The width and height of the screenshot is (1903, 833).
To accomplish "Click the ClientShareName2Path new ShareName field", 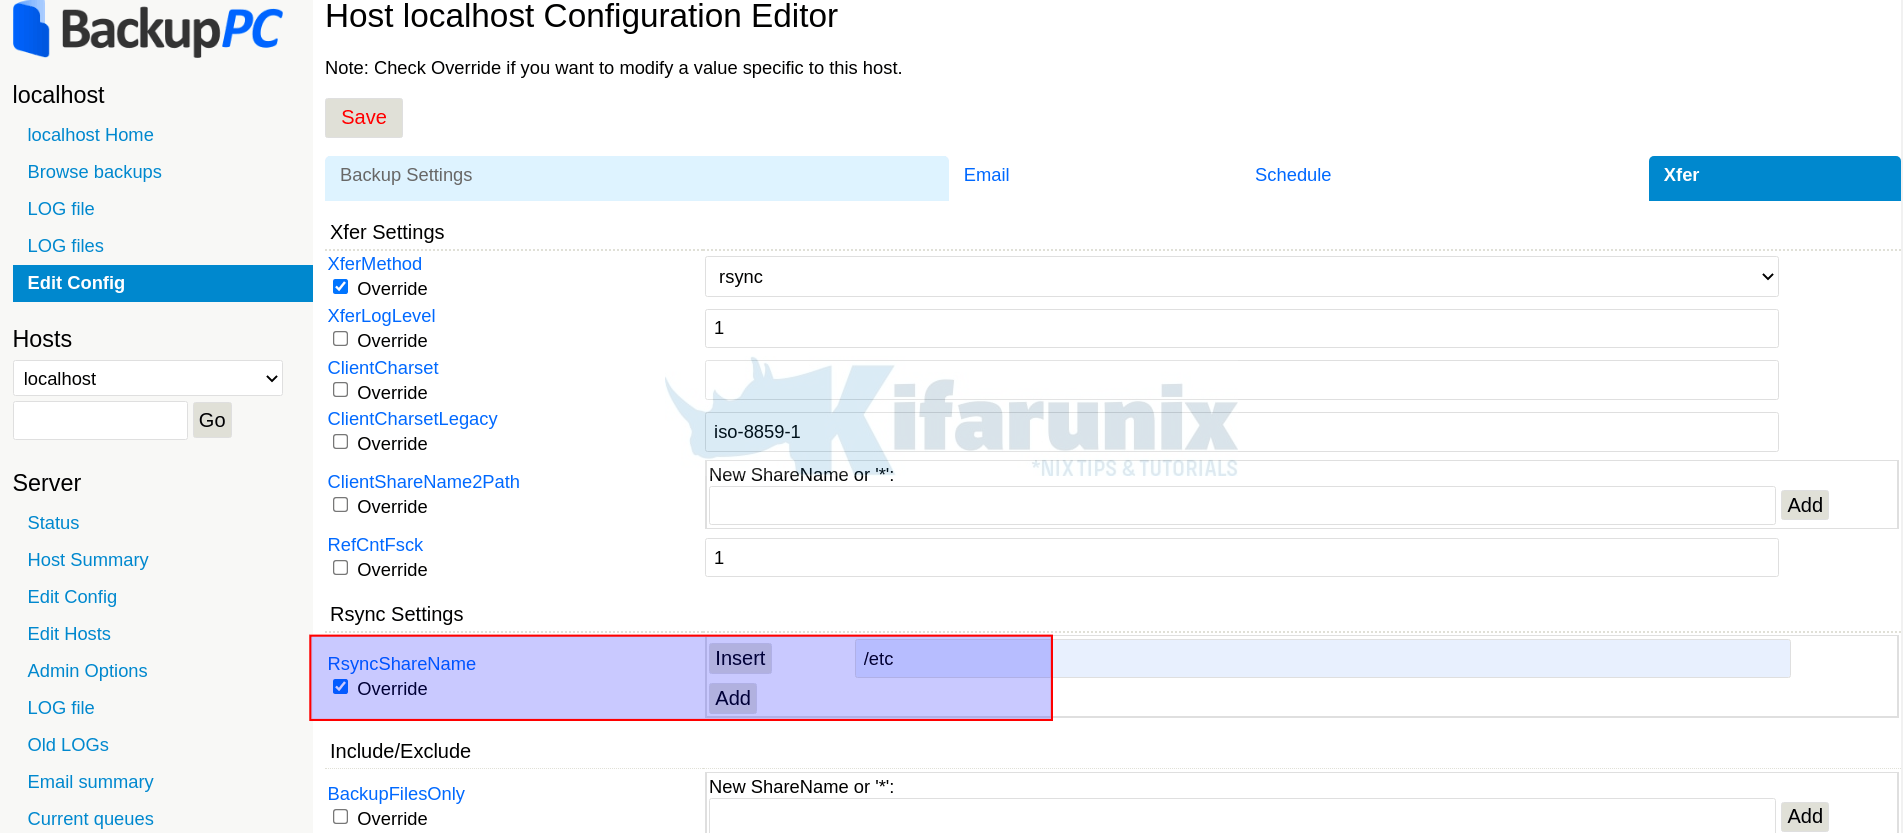I will pyautogui.click(x=1242, y=506).
